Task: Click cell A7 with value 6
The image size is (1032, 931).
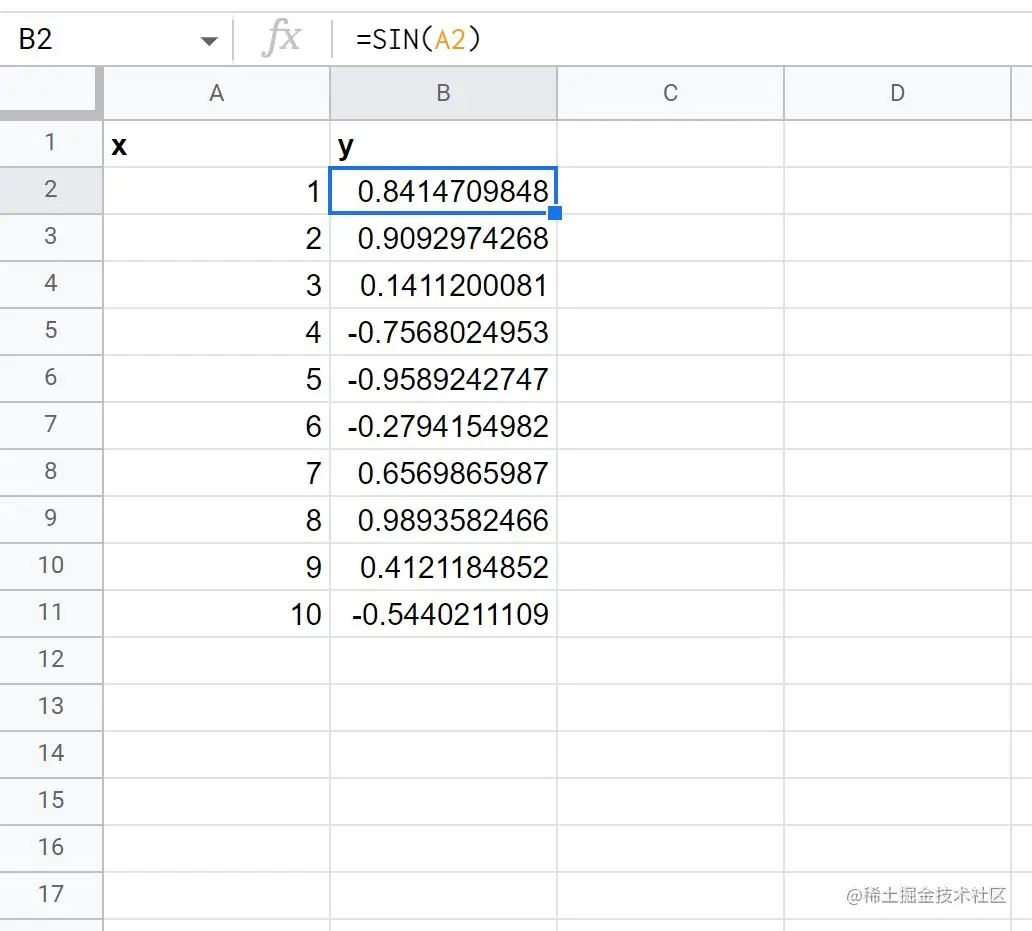Action: click(x=217, y=425)
